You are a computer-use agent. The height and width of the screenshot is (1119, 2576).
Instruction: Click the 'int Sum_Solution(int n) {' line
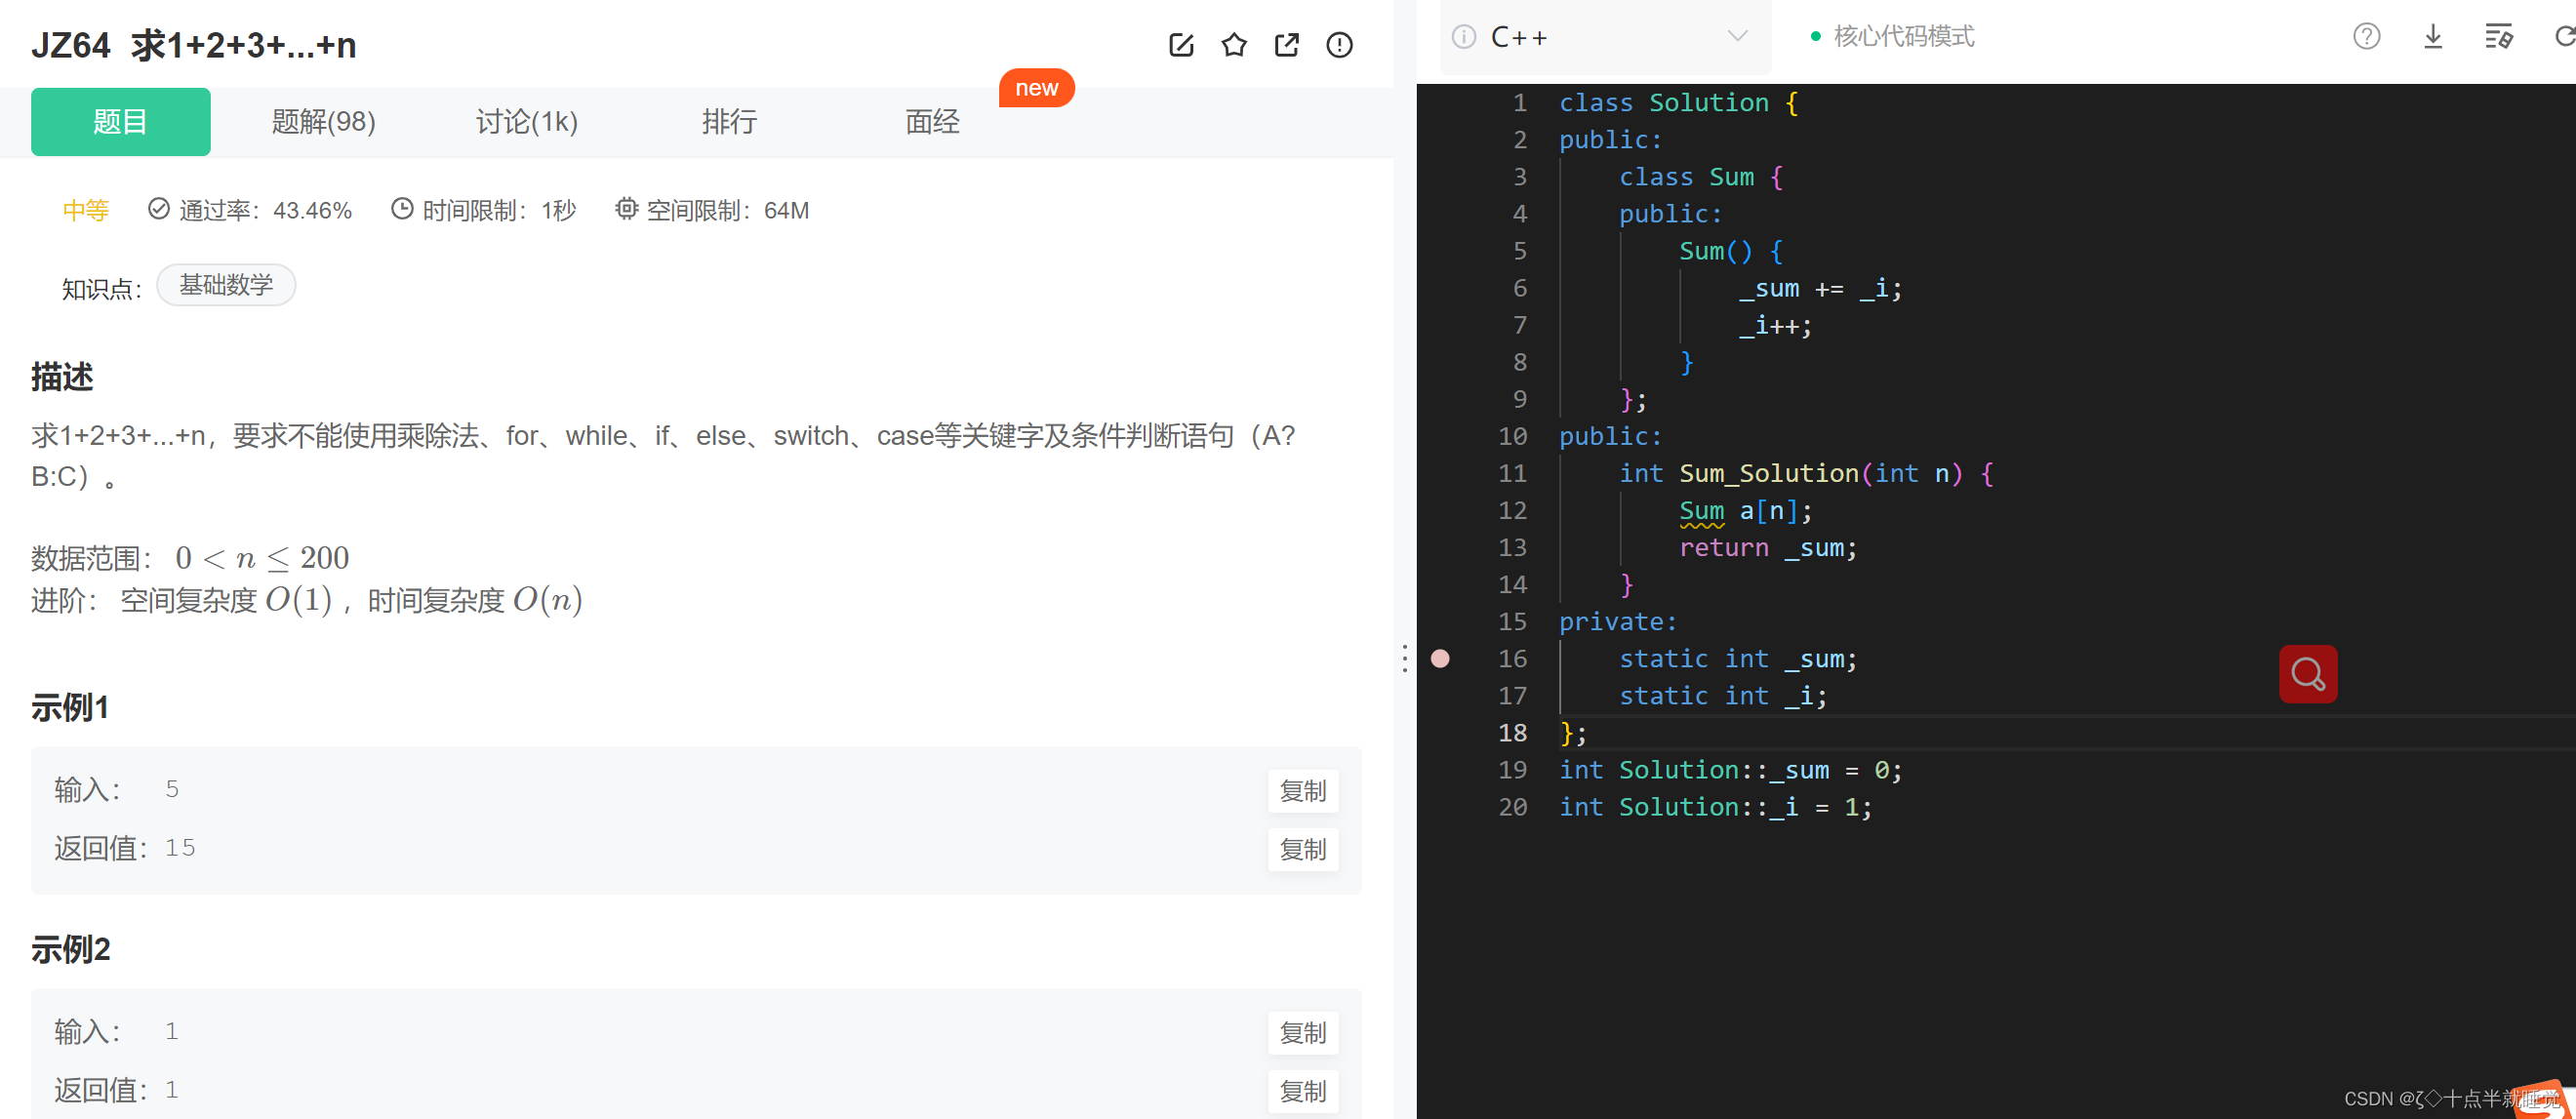pos(1806,474)
